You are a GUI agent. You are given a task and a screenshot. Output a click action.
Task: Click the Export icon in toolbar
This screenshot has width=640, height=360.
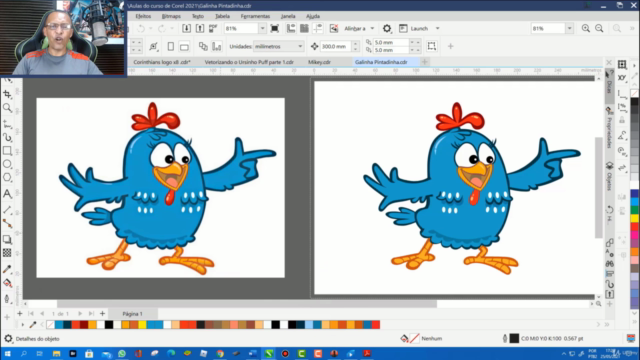click(200, 28)
